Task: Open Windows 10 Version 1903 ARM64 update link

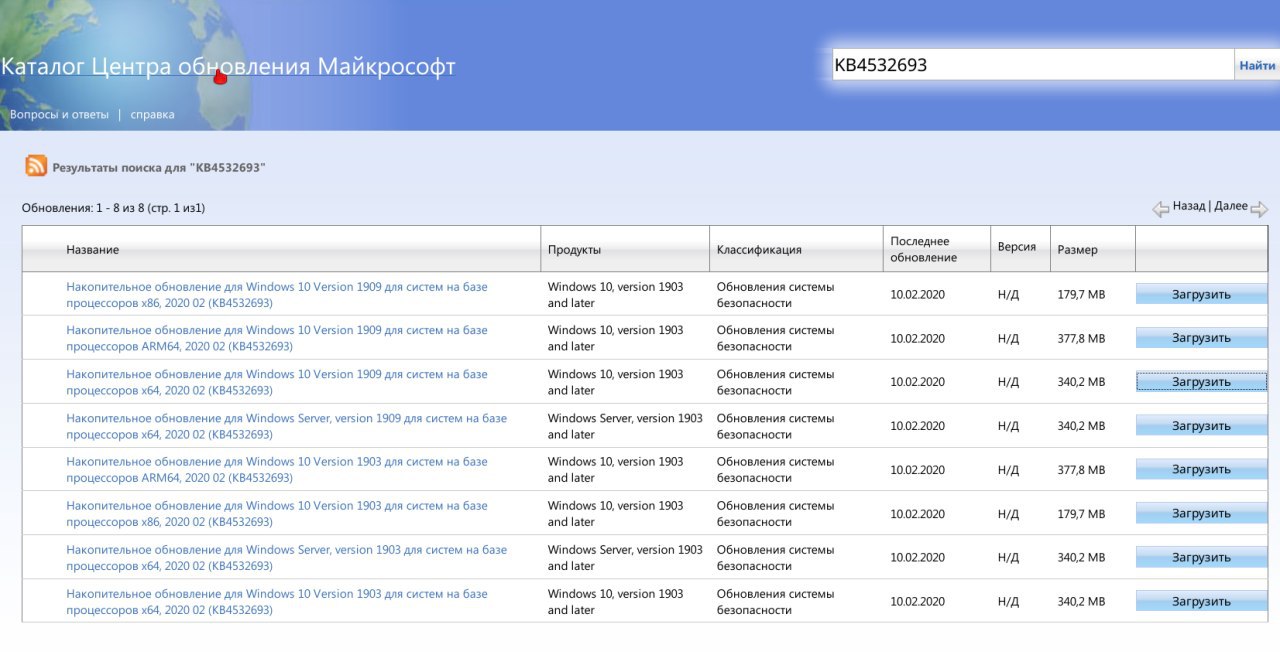Action: click(277, 470)
